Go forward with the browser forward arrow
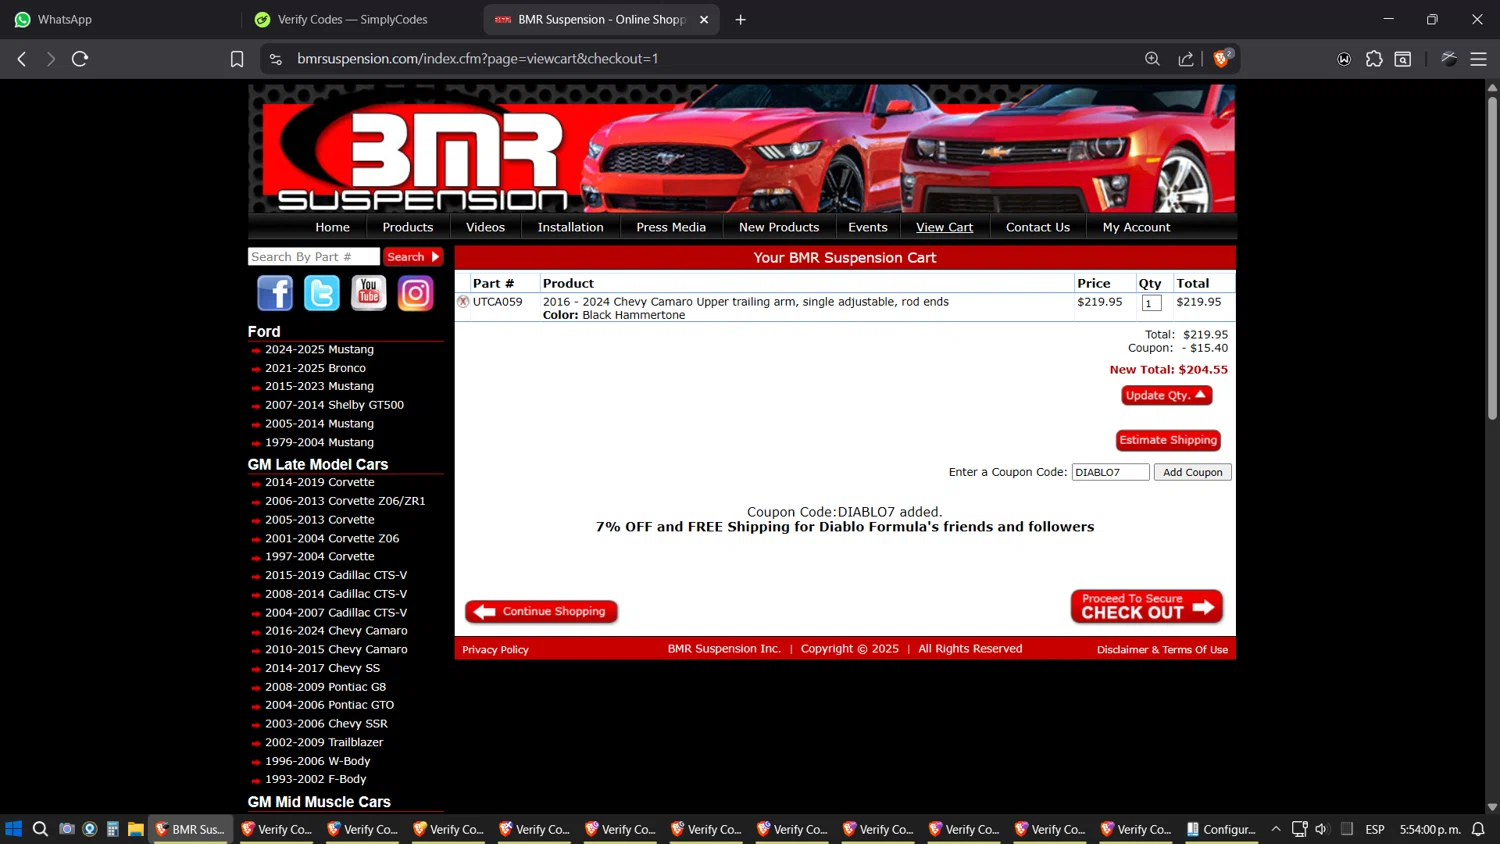The image size is (1500, 844). 51,59
